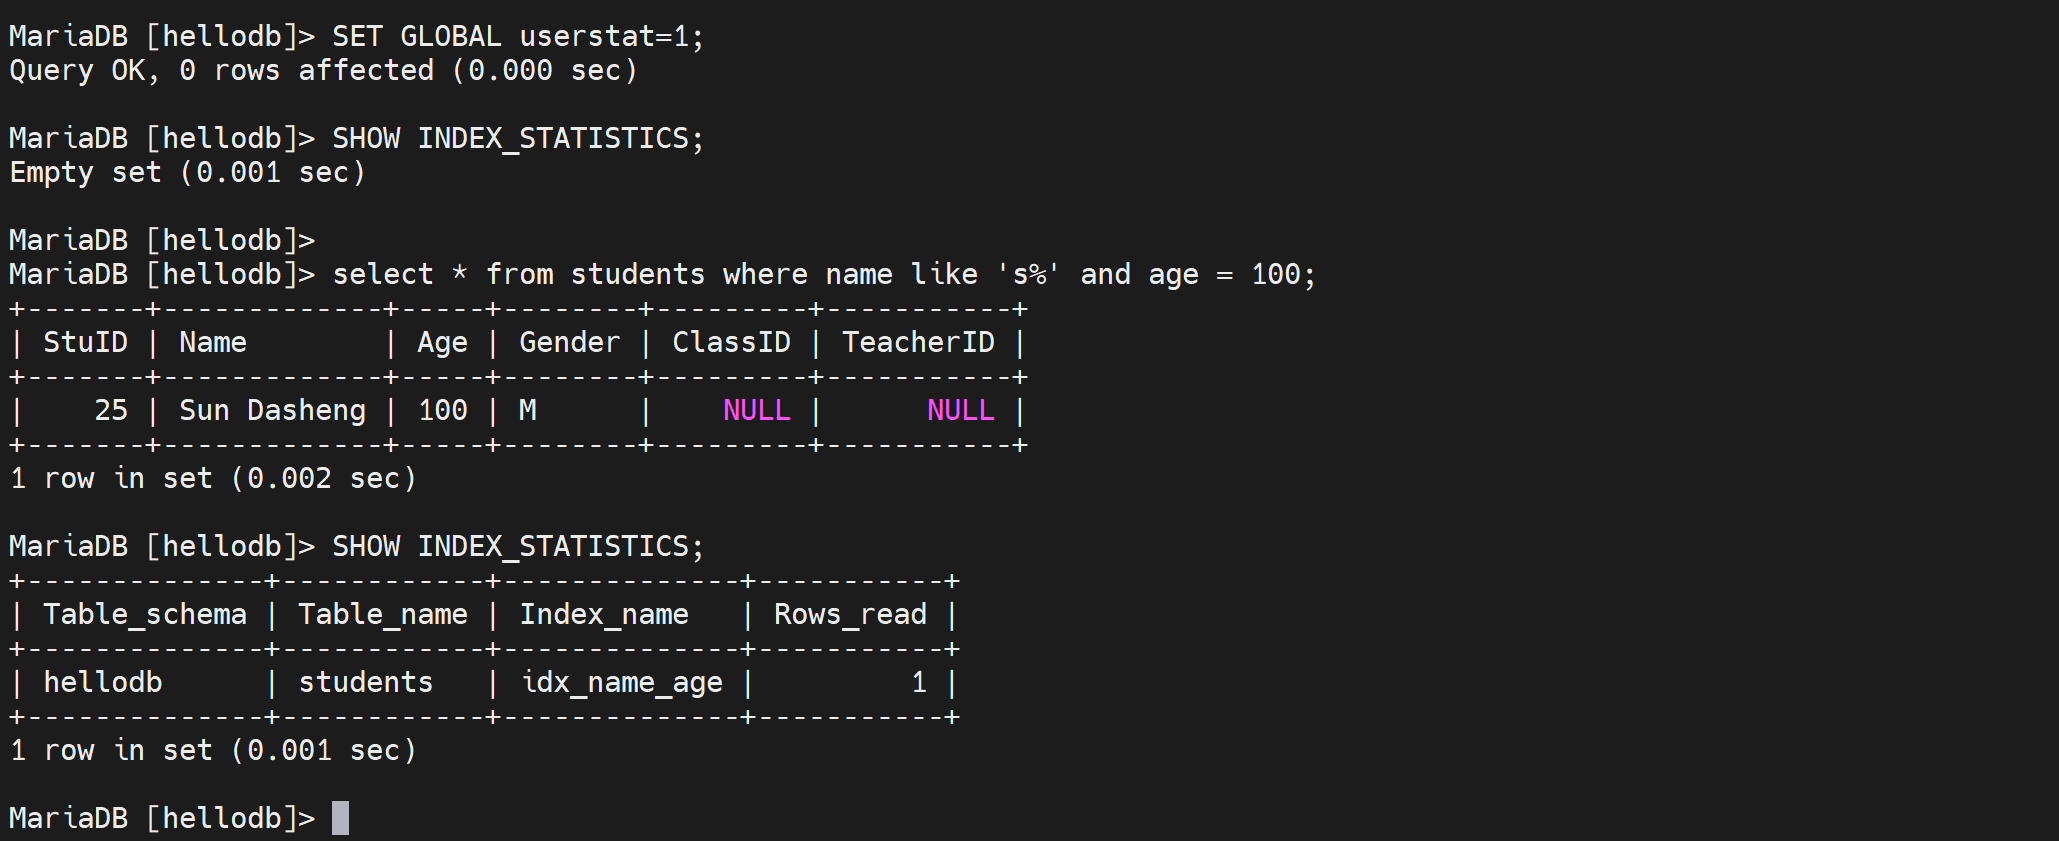Click the "1 row in set (0.002 sec)" line
This screenshot has width=2059, height=841.
[x=212, y=479]
